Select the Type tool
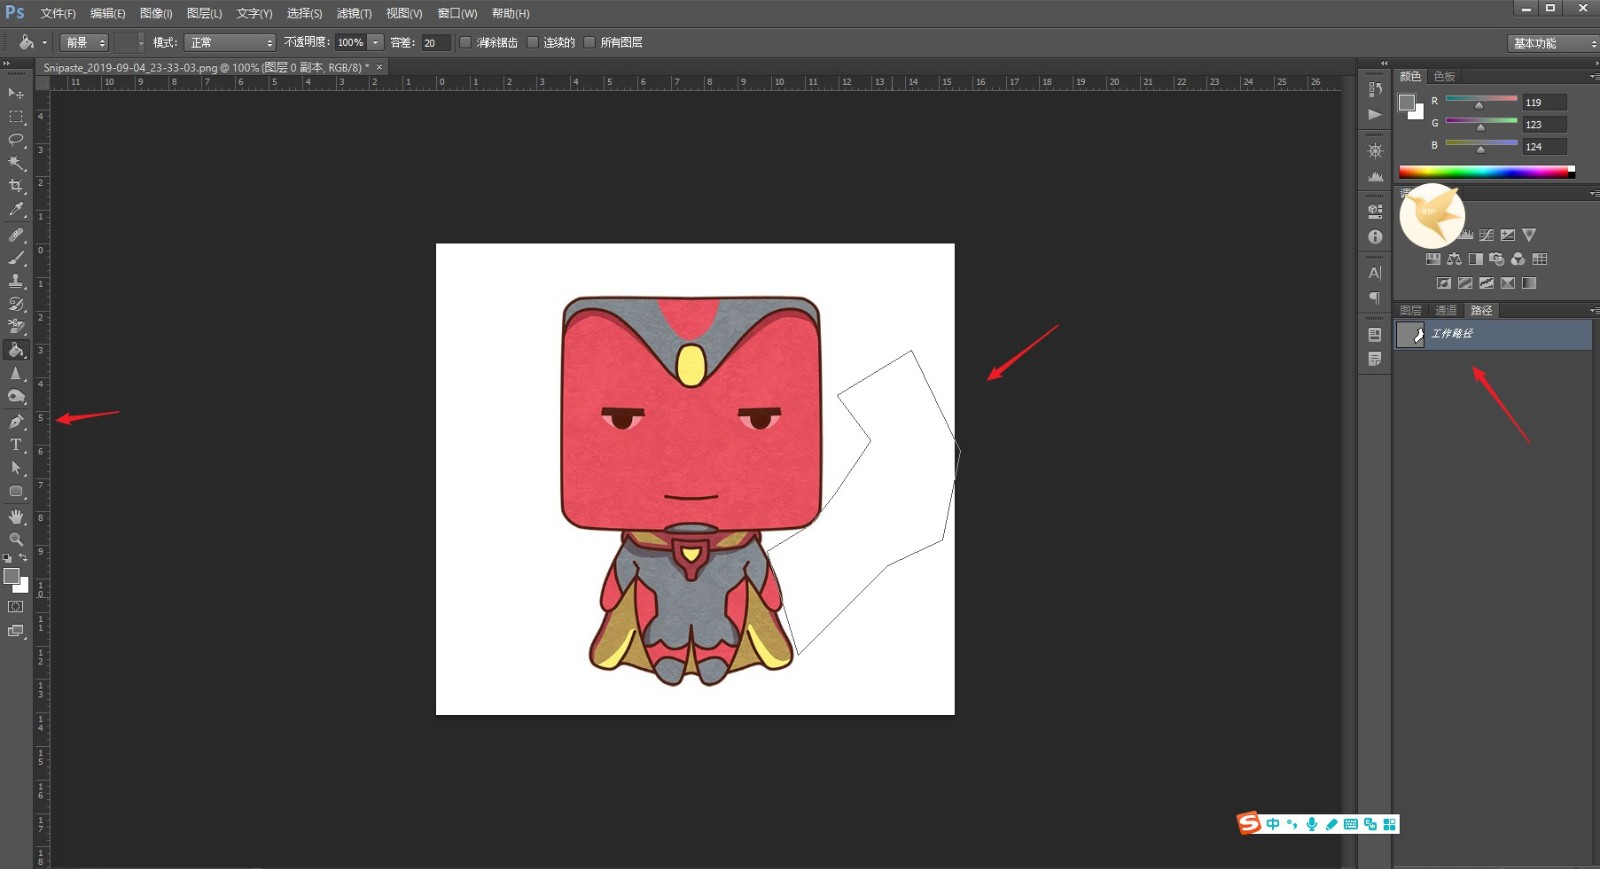Image resolution: width=1600 pixels, height=869 pixels. [x=16, y=444]
